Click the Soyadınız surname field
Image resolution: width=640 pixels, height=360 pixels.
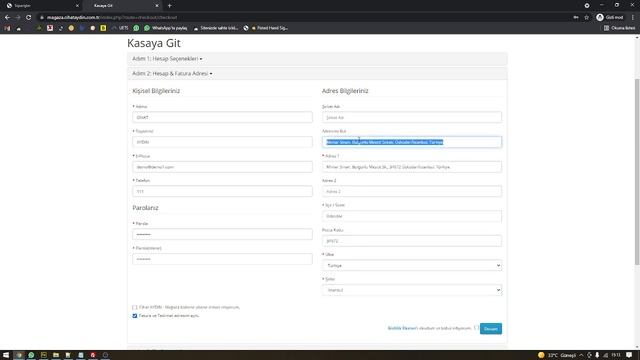pyautogui.click(x=222, y=142)
